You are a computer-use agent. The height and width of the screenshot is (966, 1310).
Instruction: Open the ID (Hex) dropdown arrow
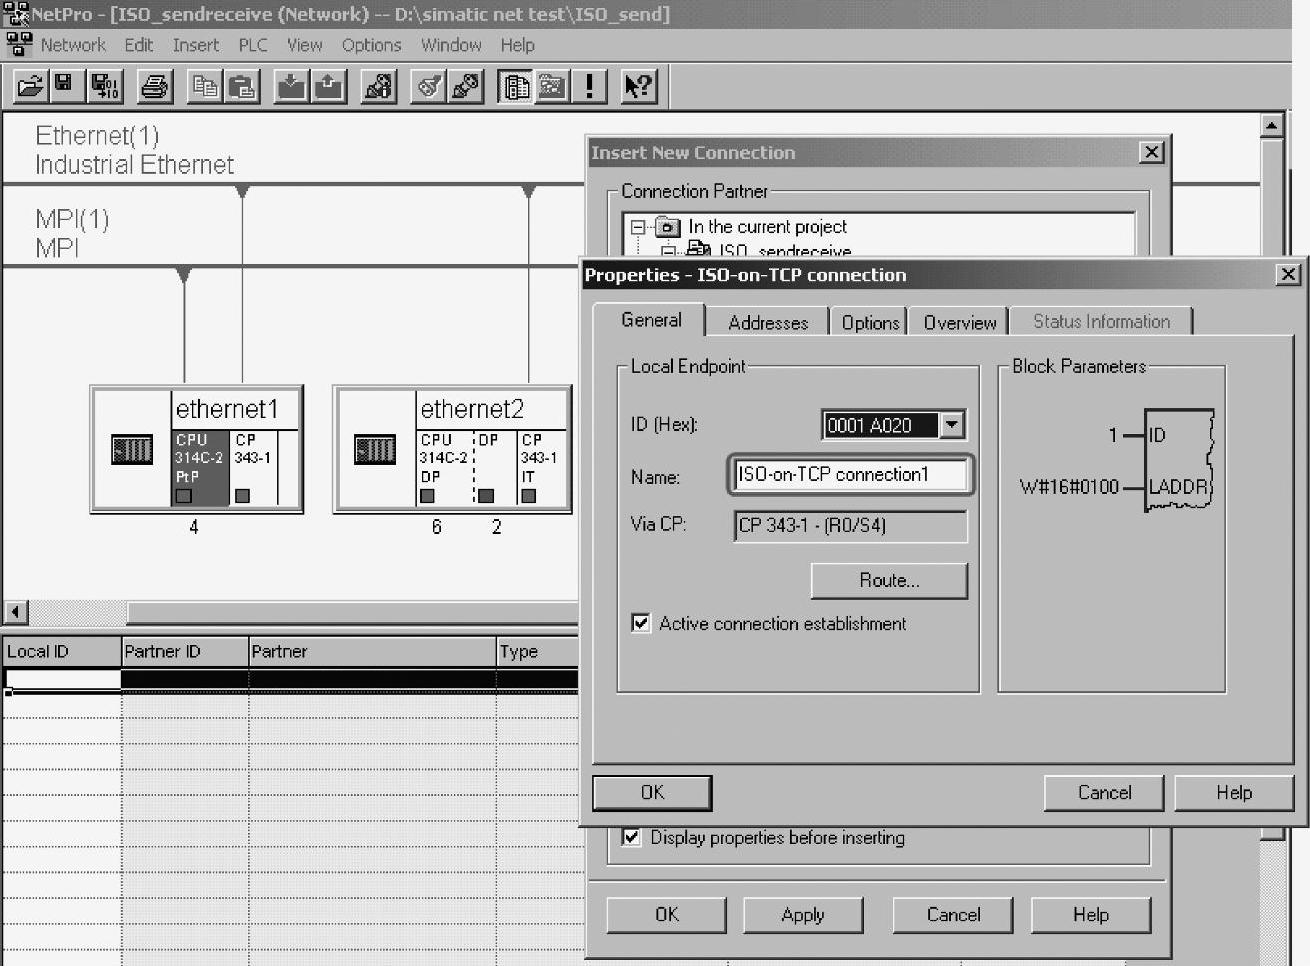pyautogui.click(x=952, y=425)
